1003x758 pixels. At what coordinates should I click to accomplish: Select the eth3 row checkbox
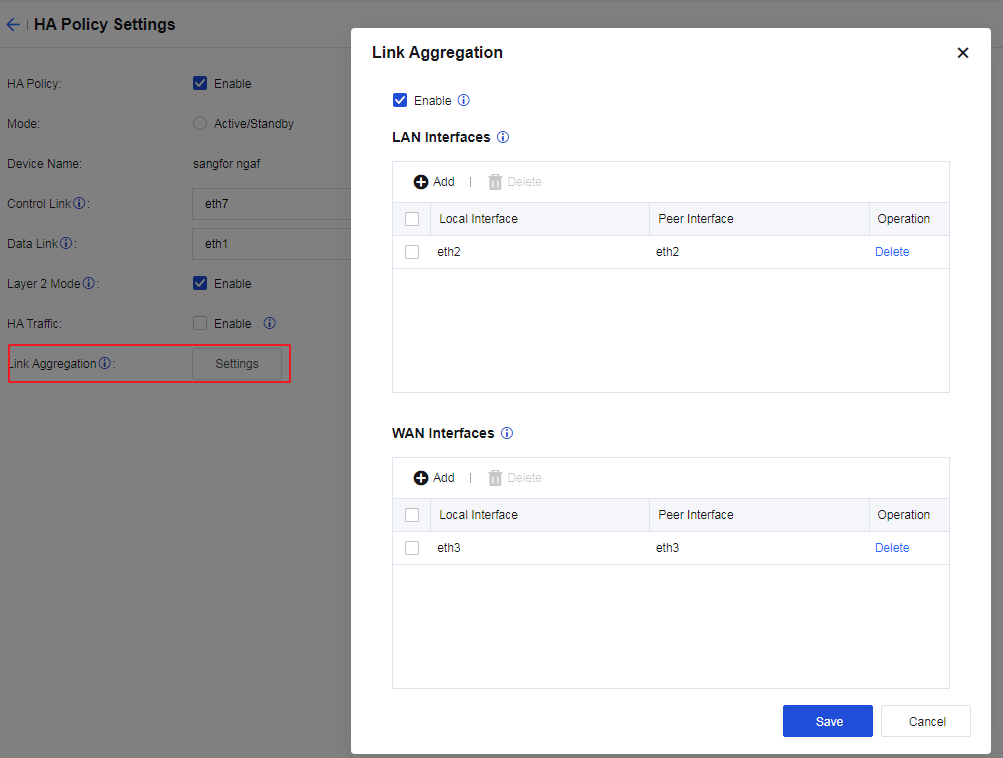tap(412, 548)
